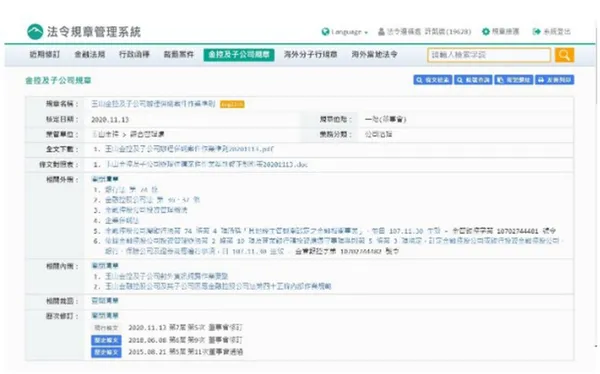
Task: Click the green mountain logo of 法令規章管理系統
Action: (35, 32)
